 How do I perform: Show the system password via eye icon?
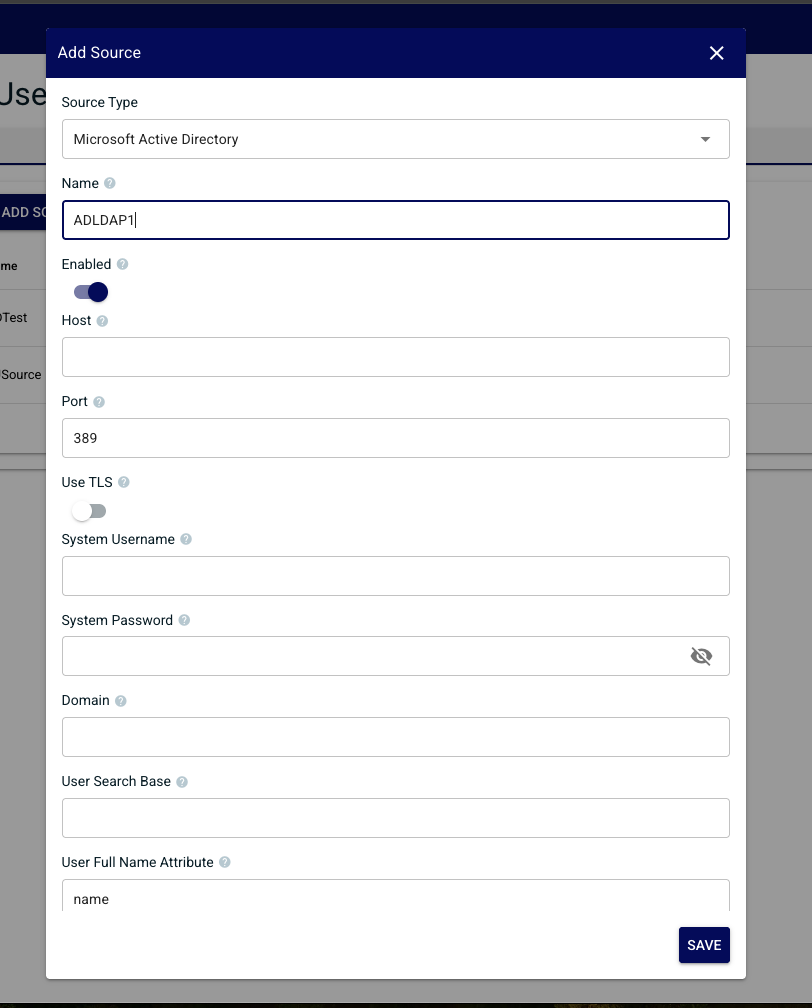coord(701,656)
